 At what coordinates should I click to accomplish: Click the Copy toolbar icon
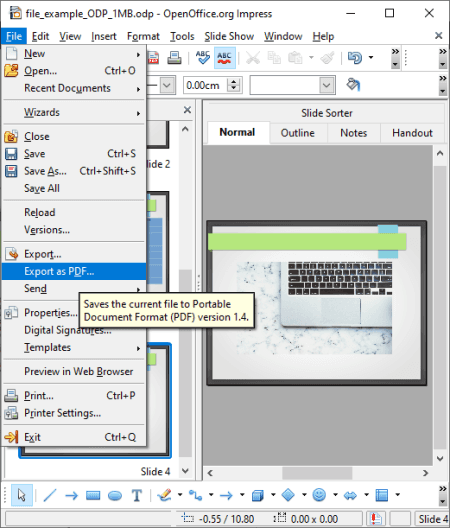[x=274, y=58]
